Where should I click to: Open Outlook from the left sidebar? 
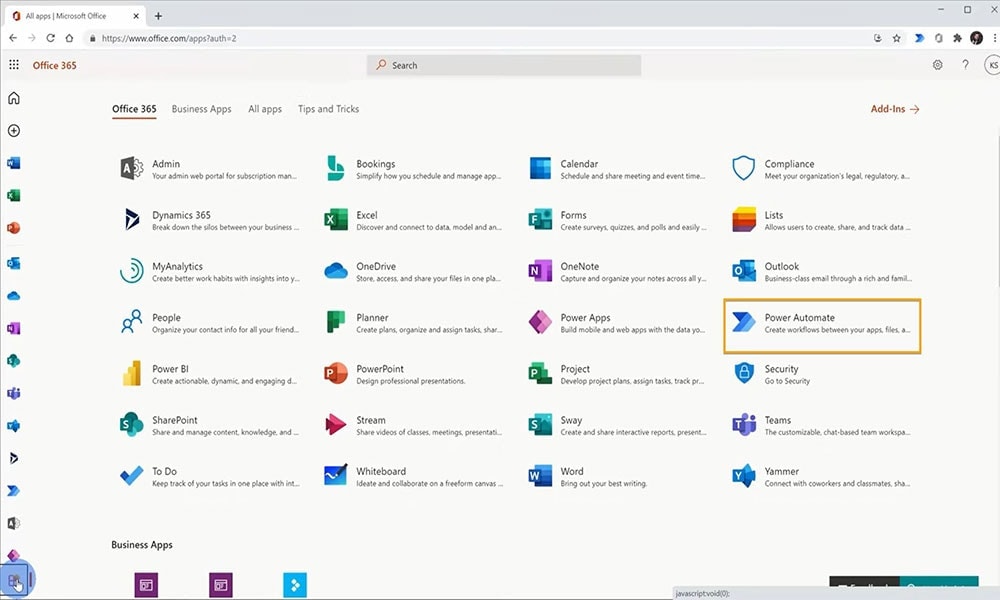14,263
